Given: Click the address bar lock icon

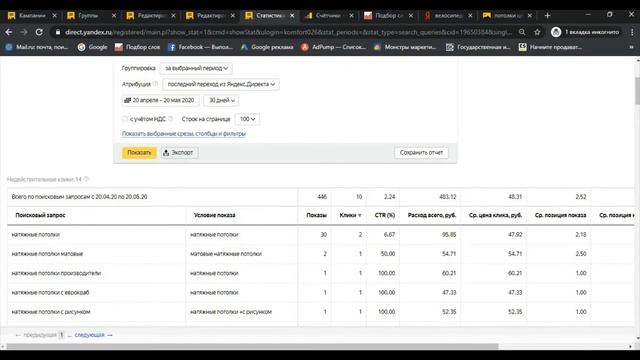Looking at the screenshot, I should 58,32.
